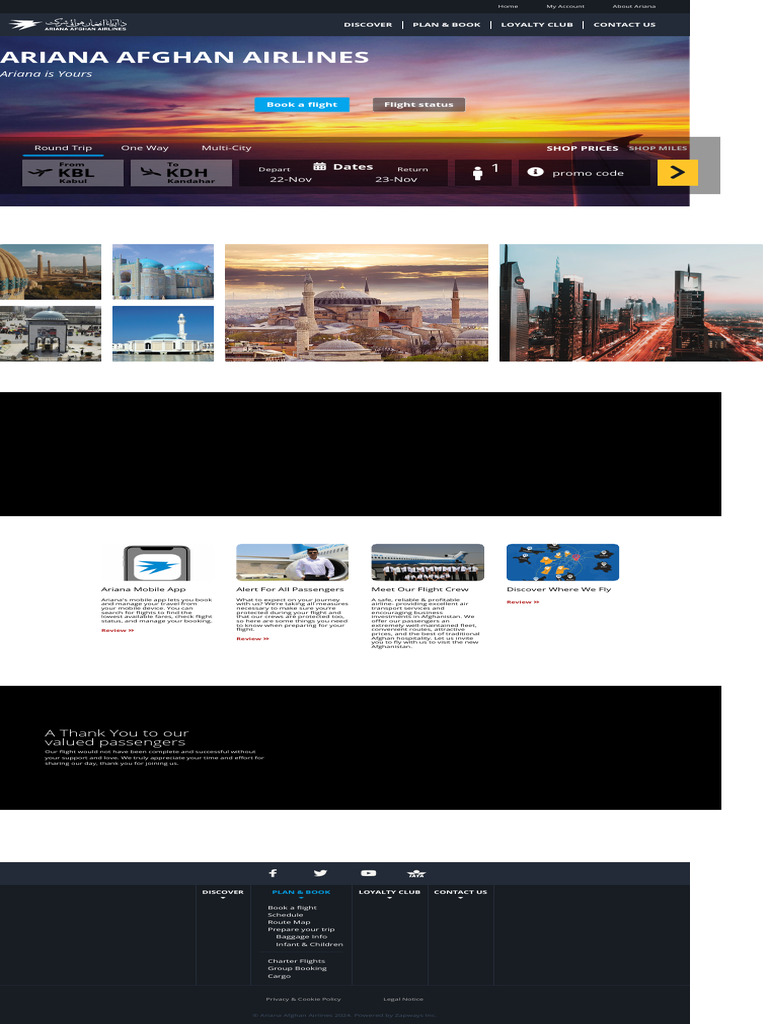768x1024 pixels.
Task: Click the promo code info icon
Action: point(536,172)
